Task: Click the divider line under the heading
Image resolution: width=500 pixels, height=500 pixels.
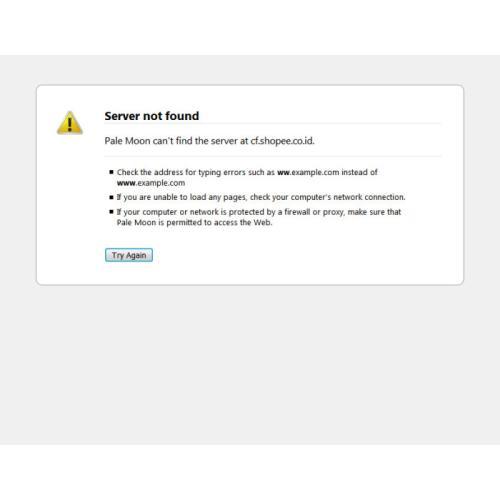Action: (x=272, y=123)
